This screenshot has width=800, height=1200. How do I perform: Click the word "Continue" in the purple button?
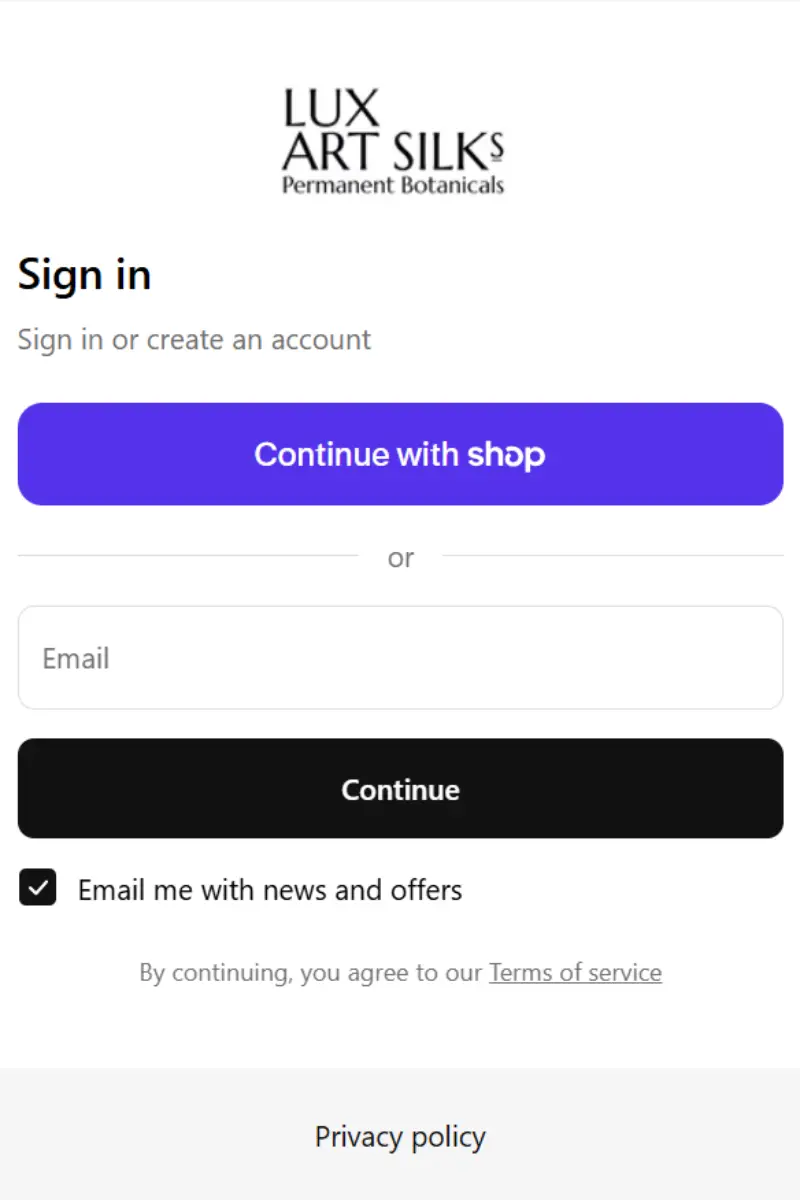321,455
